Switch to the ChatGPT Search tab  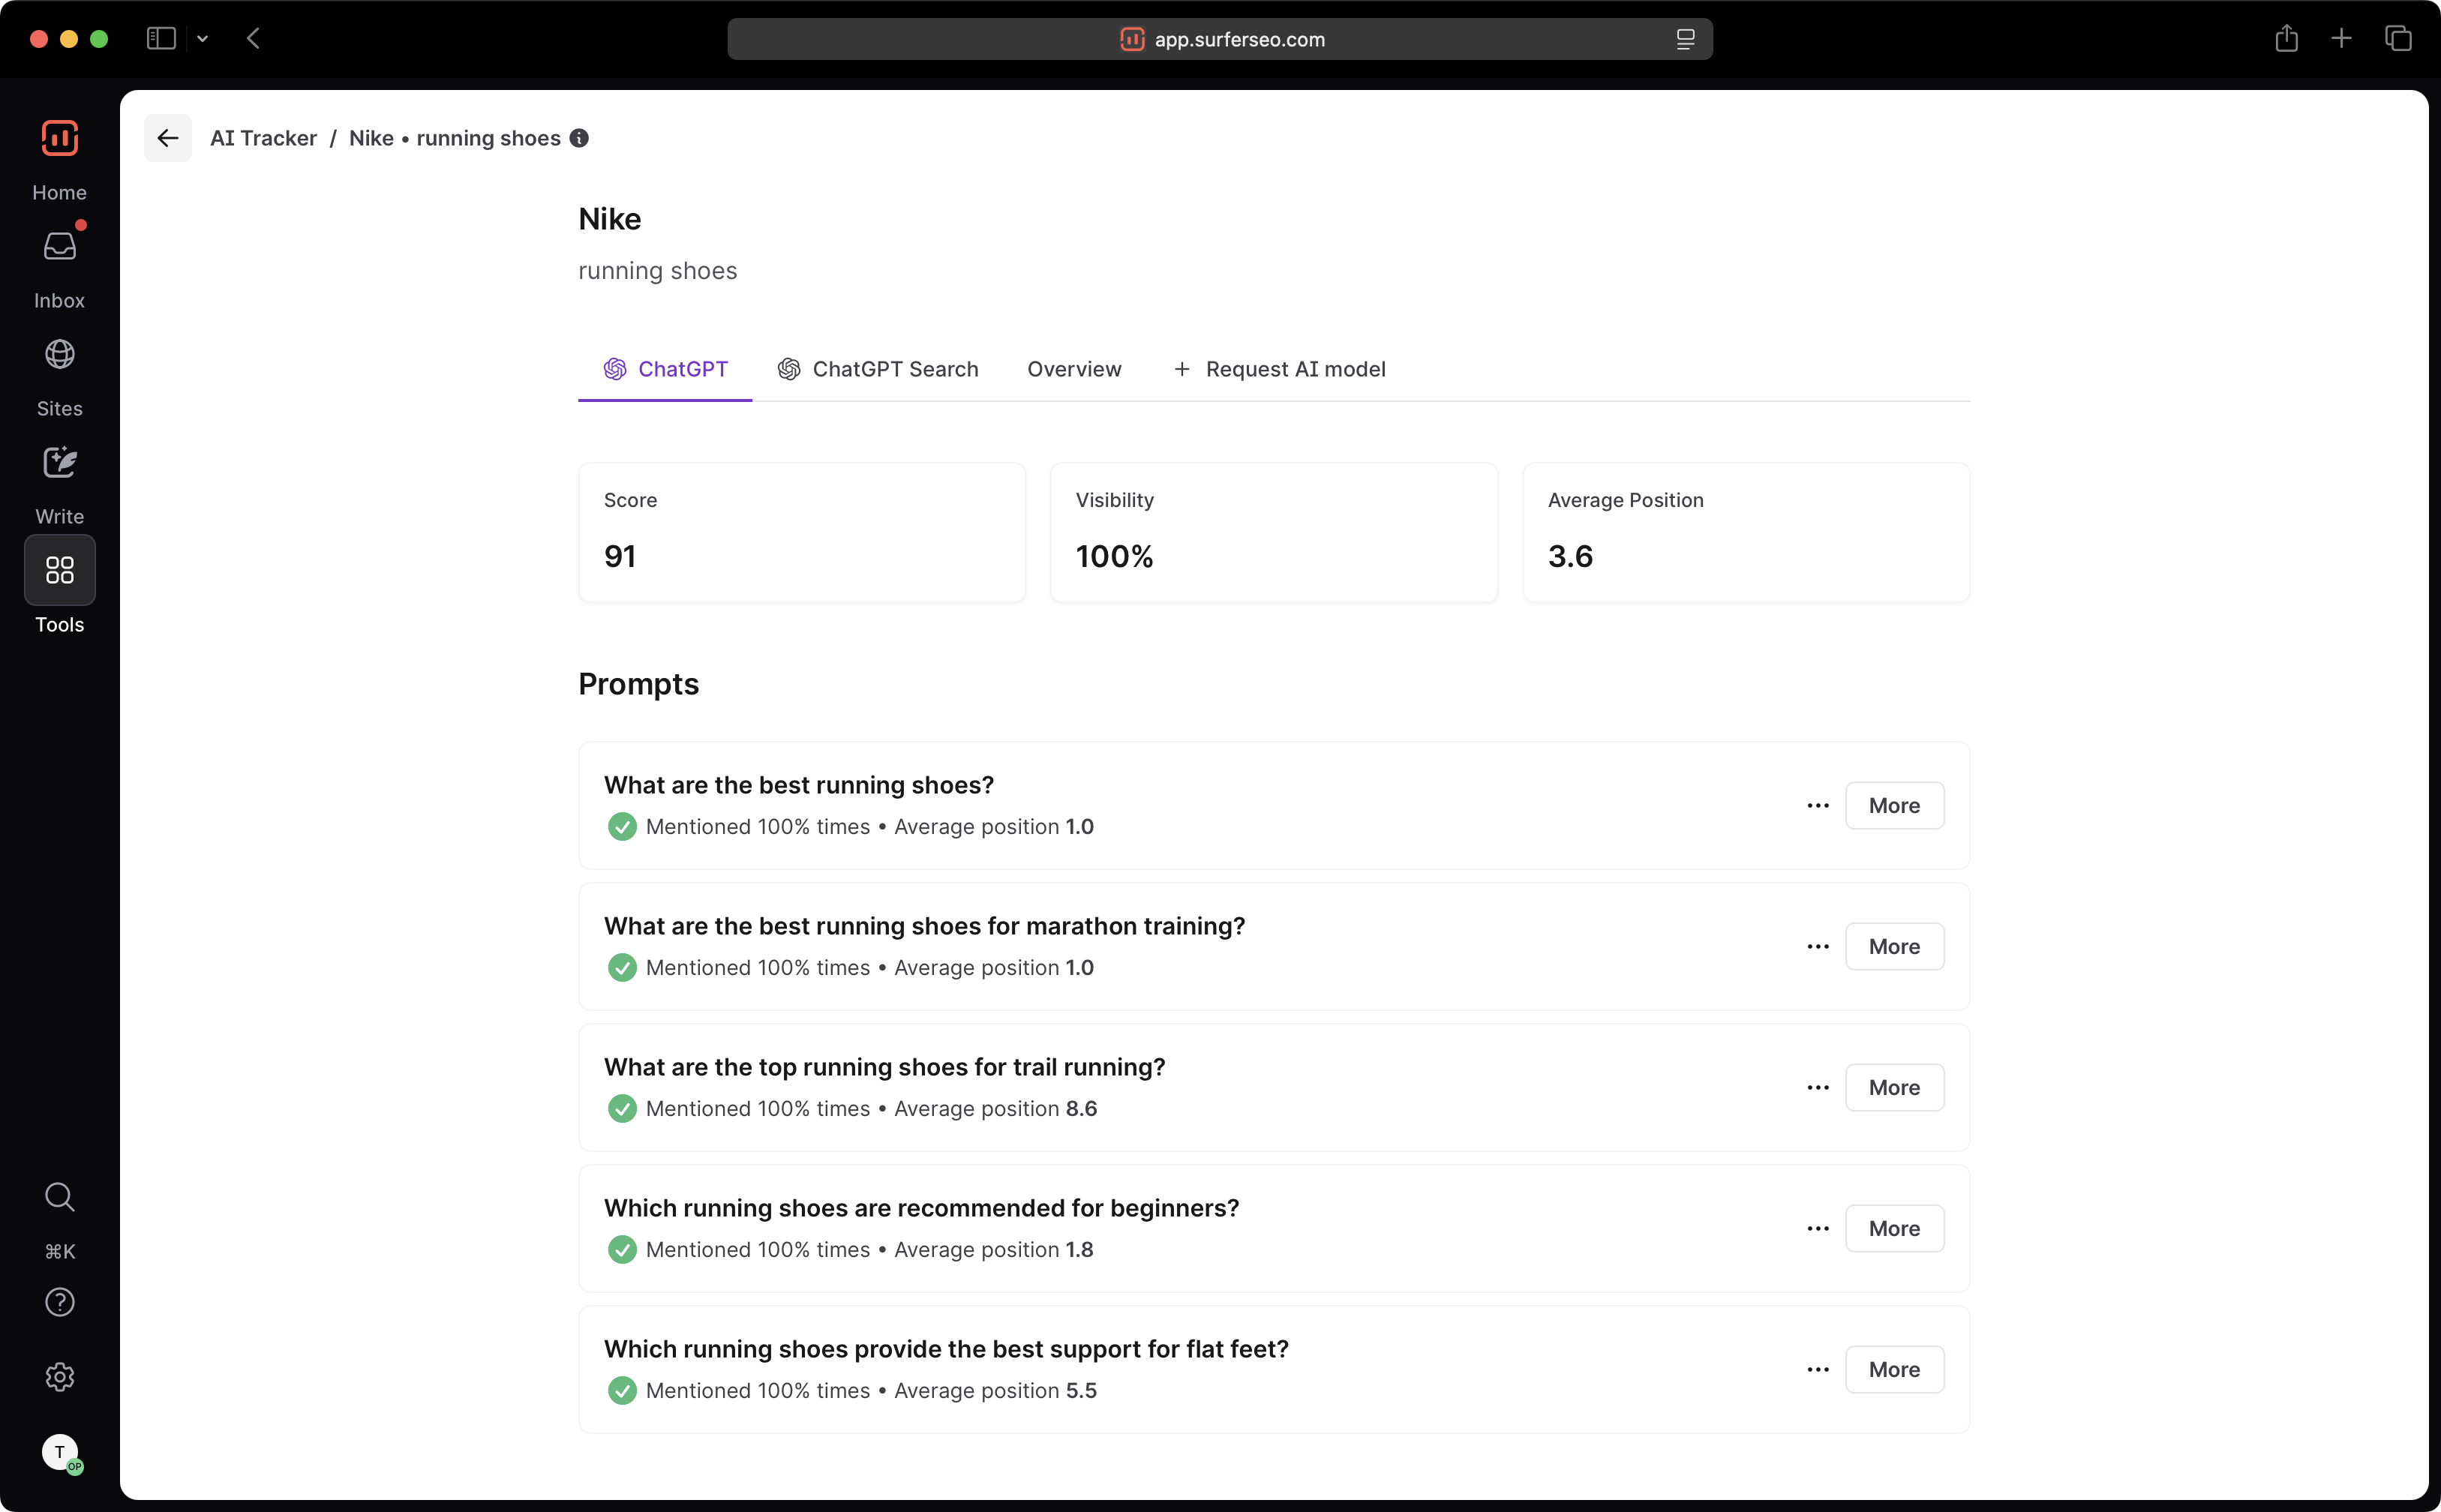pyautogui.click(x=877, y=369)
